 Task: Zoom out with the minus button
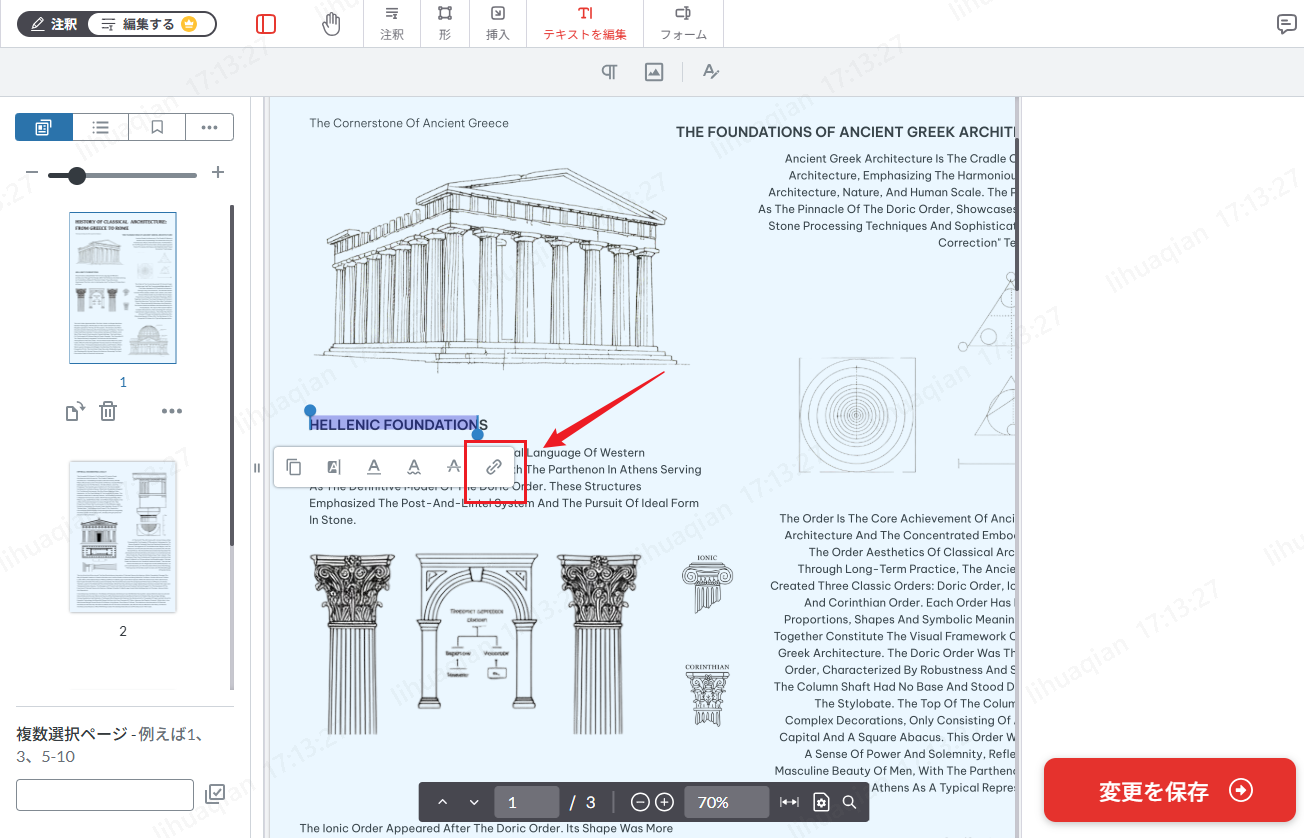pyautogui.click(x=641, y=802)
